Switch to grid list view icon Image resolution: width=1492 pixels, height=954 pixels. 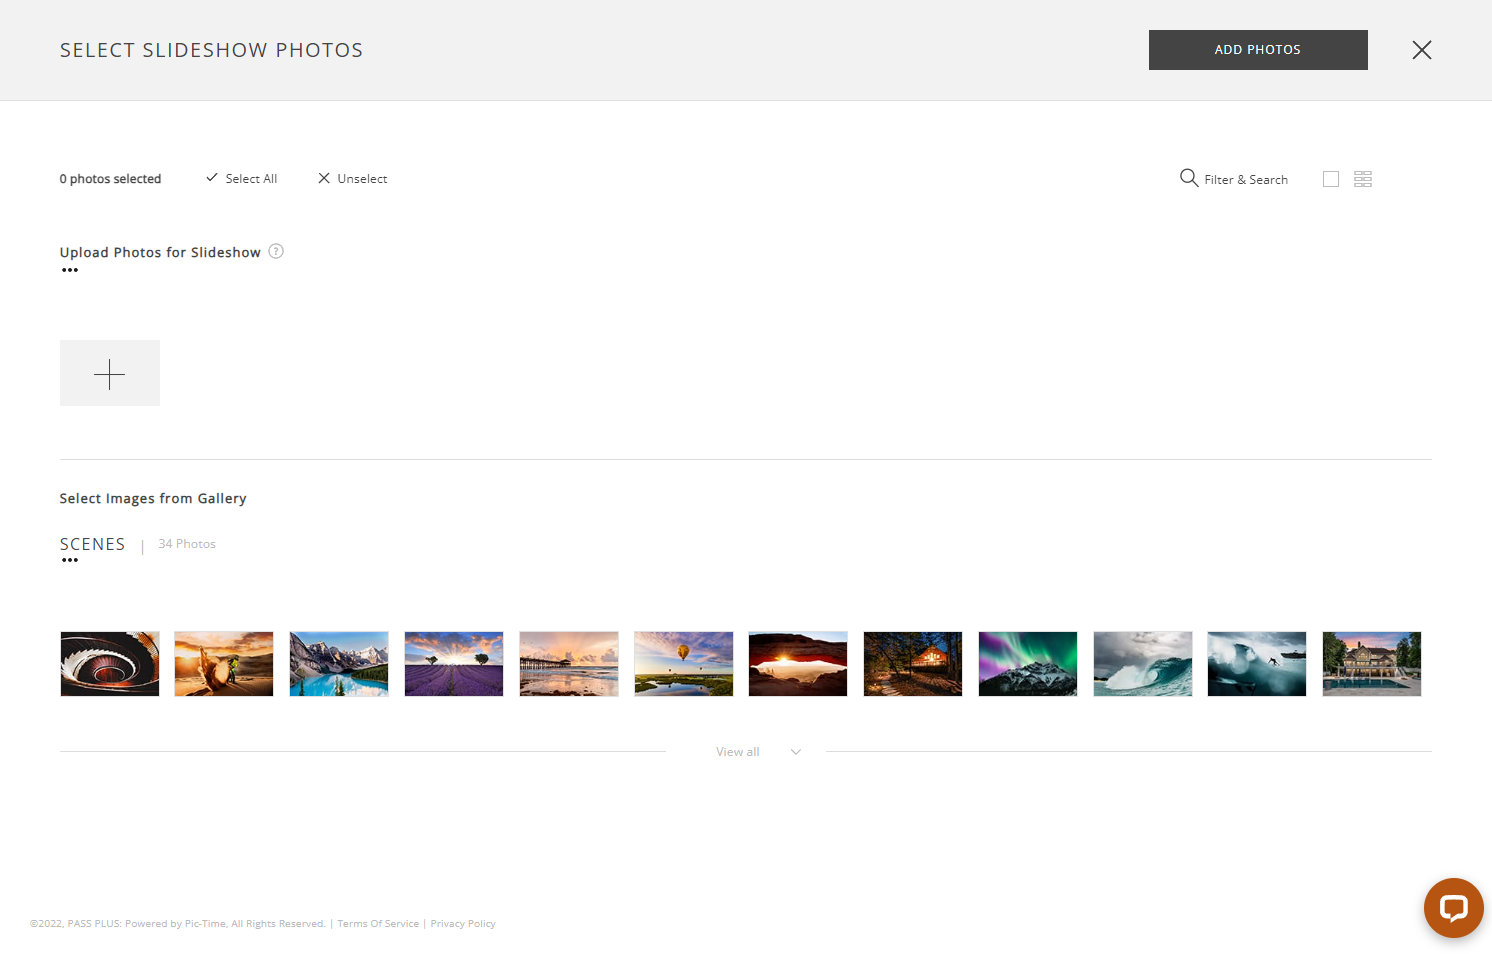[x=1363, y=179]
